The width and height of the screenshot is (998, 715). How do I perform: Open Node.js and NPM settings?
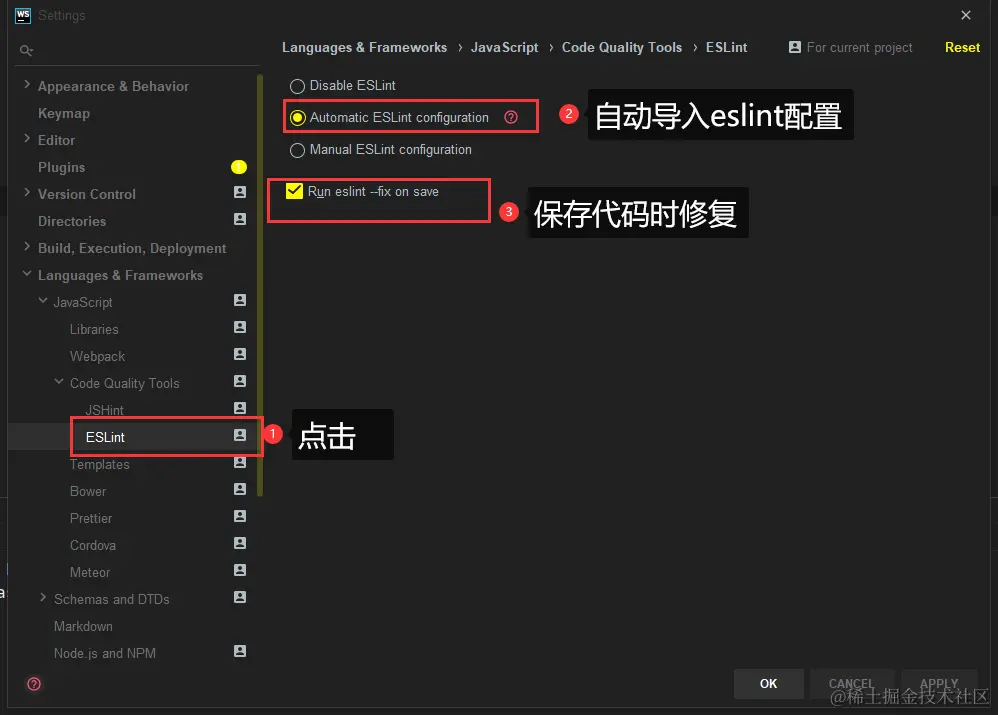pos(105,653)
